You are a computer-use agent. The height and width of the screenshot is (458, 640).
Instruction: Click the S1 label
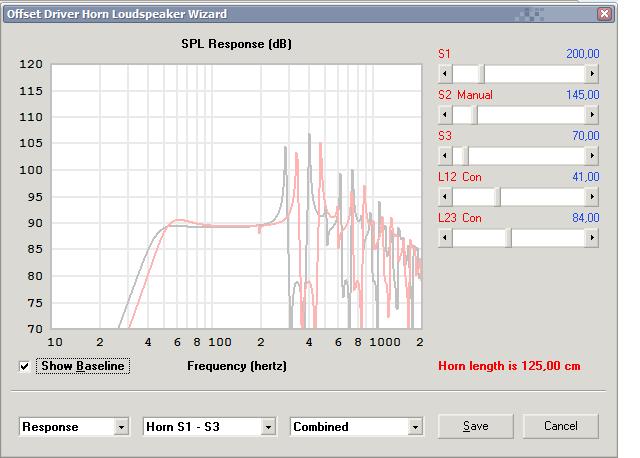(444, 54)
